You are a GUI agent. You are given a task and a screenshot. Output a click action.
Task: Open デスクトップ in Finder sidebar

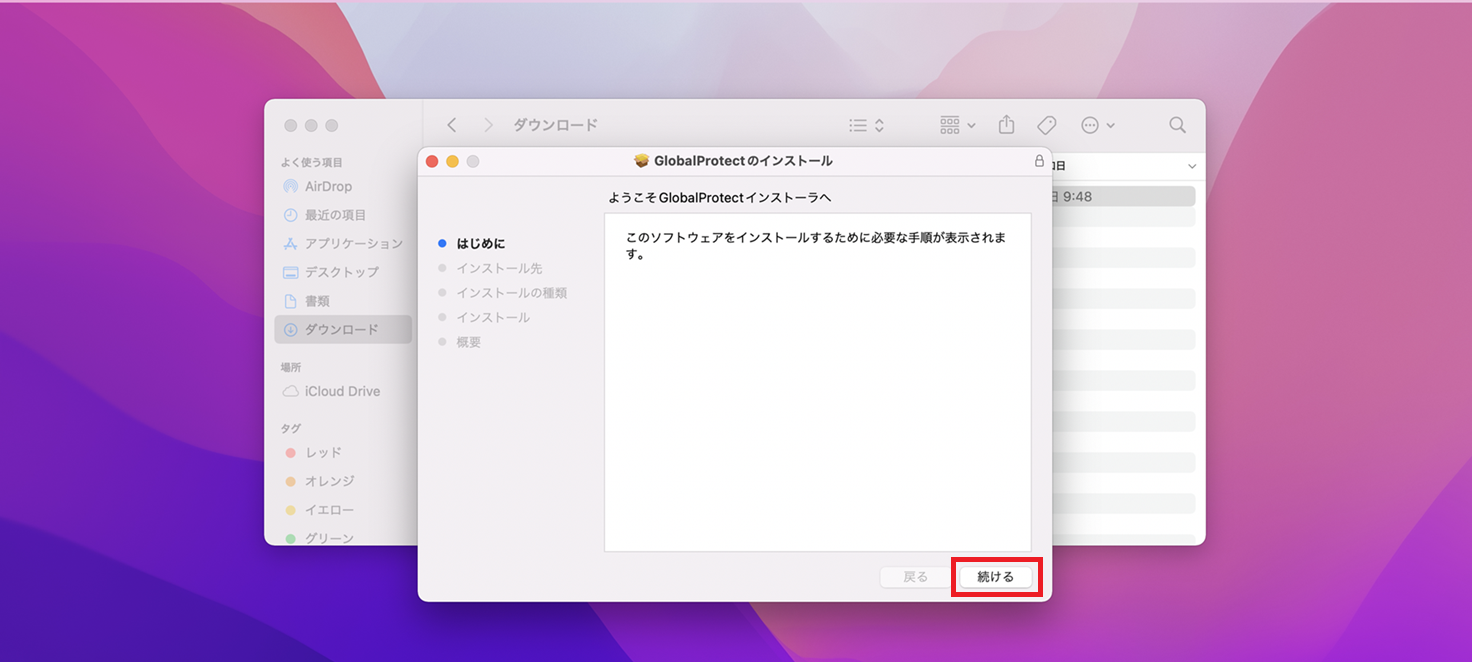point(343,272)
